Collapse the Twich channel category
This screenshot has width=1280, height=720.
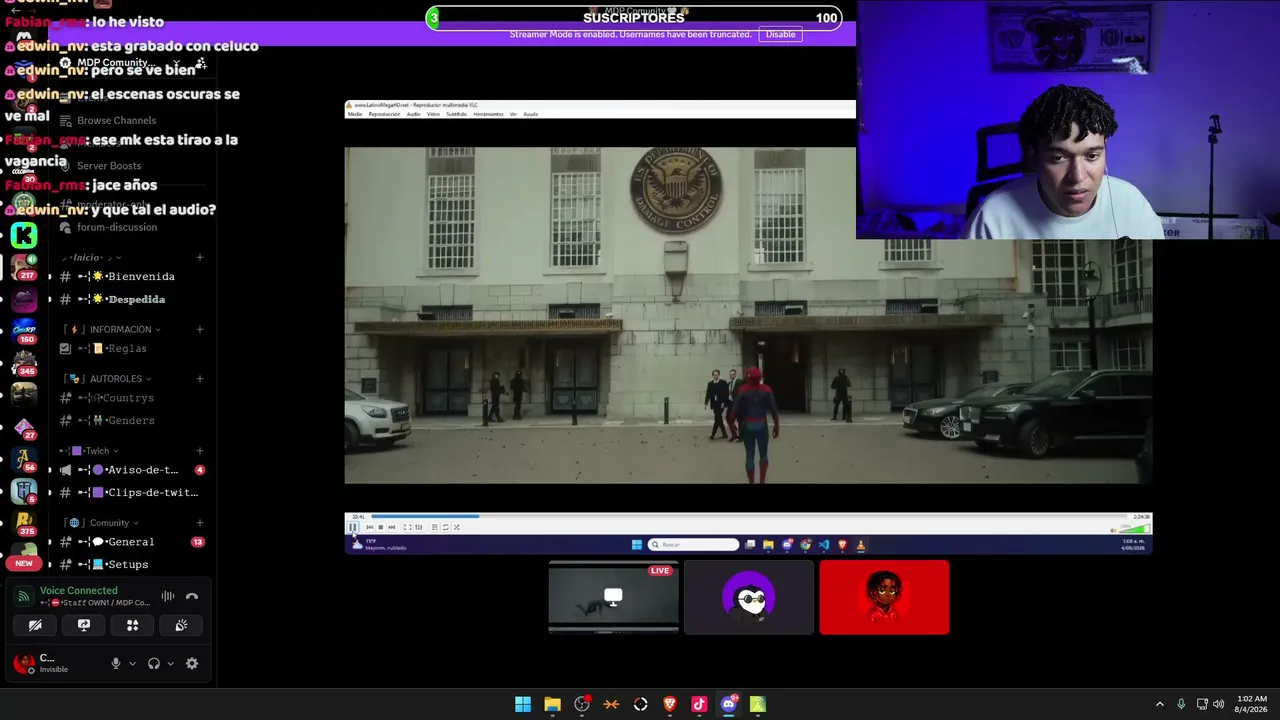click(x=91, y=451)
